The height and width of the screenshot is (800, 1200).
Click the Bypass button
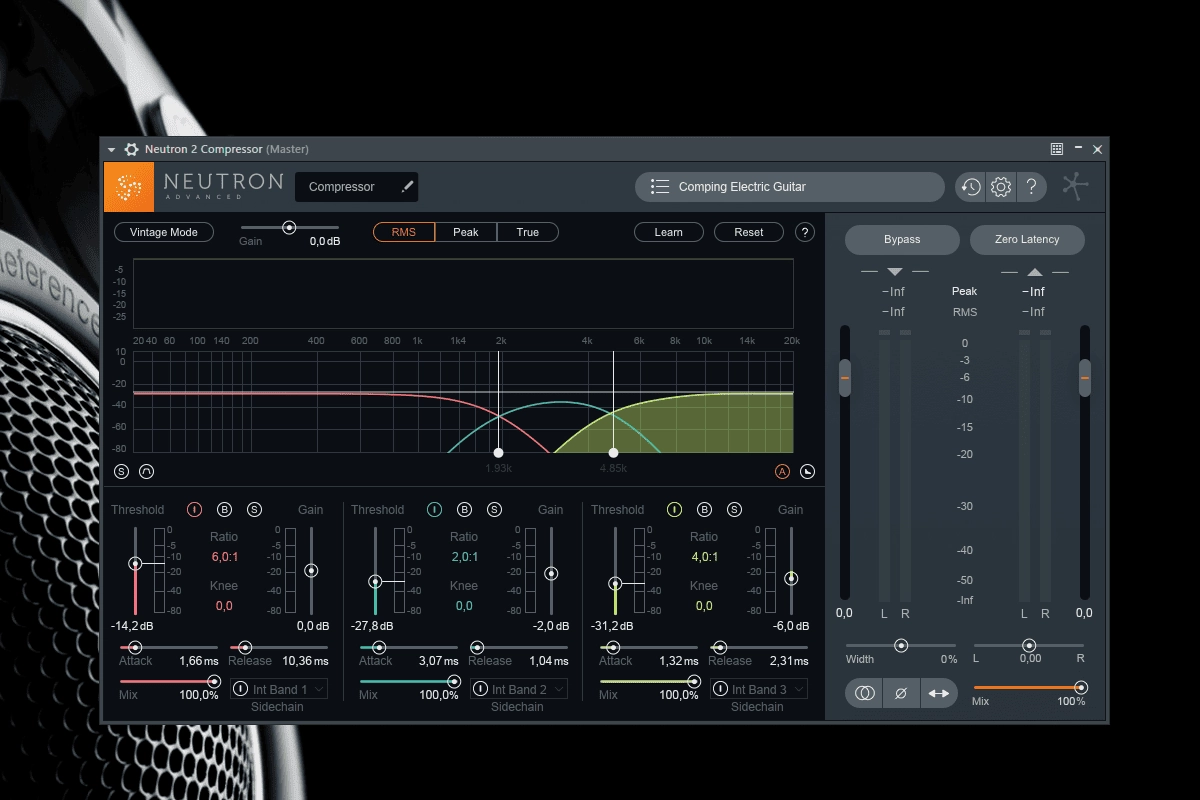902,240
